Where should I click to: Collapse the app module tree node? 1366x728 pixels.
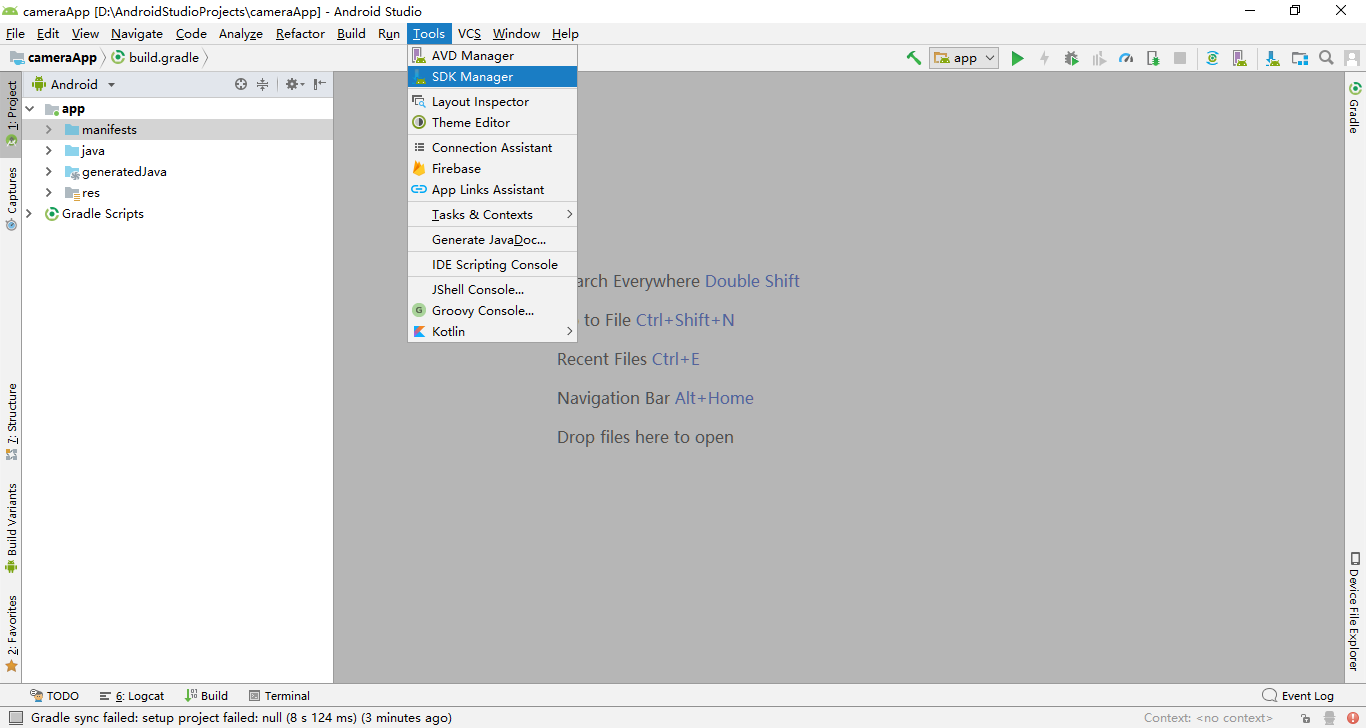[x=29, y=109]
